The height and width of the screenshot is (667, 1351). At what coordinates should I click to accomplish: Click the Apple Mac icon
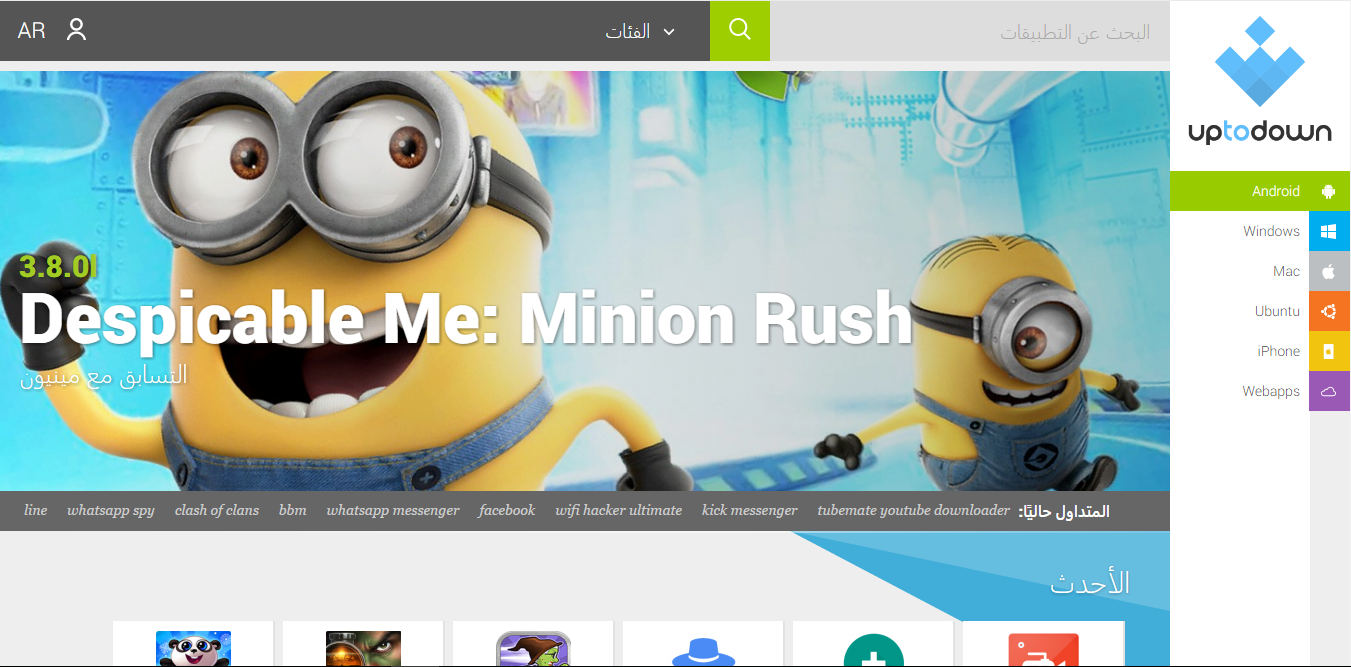(x=1329, y=271)
